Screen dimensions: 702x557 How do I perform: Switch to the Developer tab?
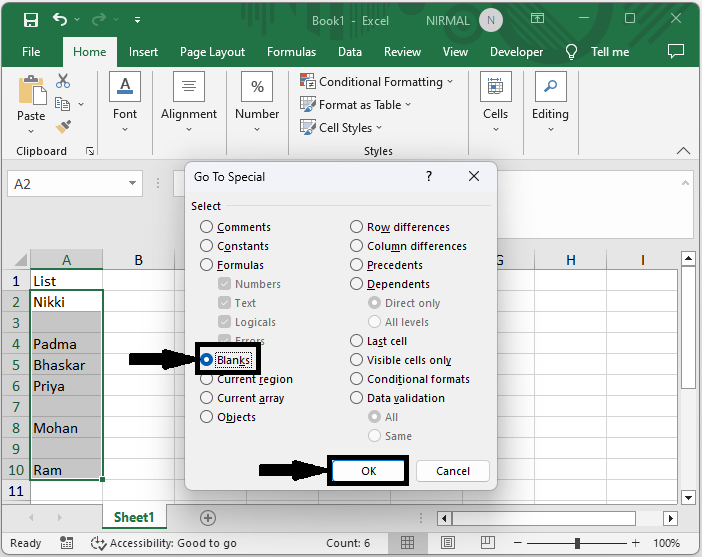click(516, 52)
